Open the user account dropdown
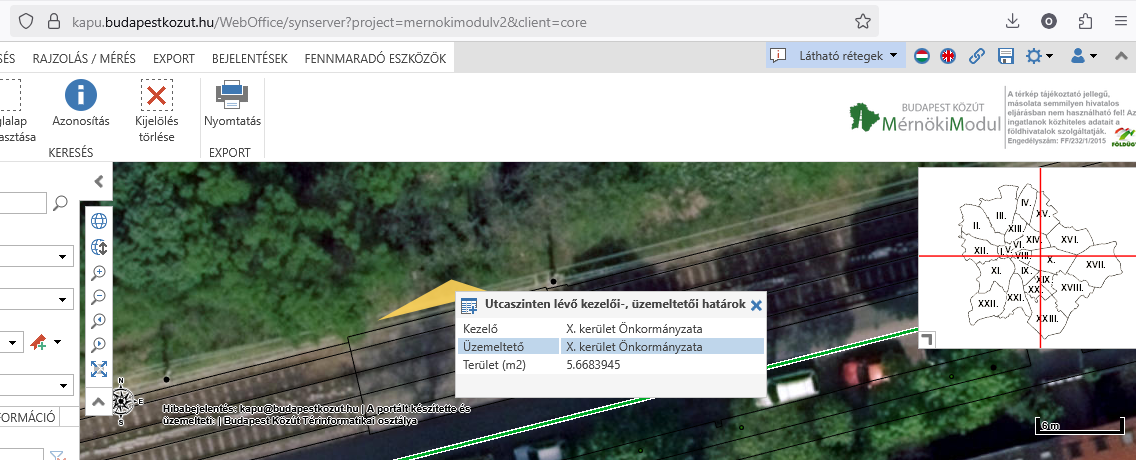The height and width of the screenshot is (460, 1136). click(1084, 56)
